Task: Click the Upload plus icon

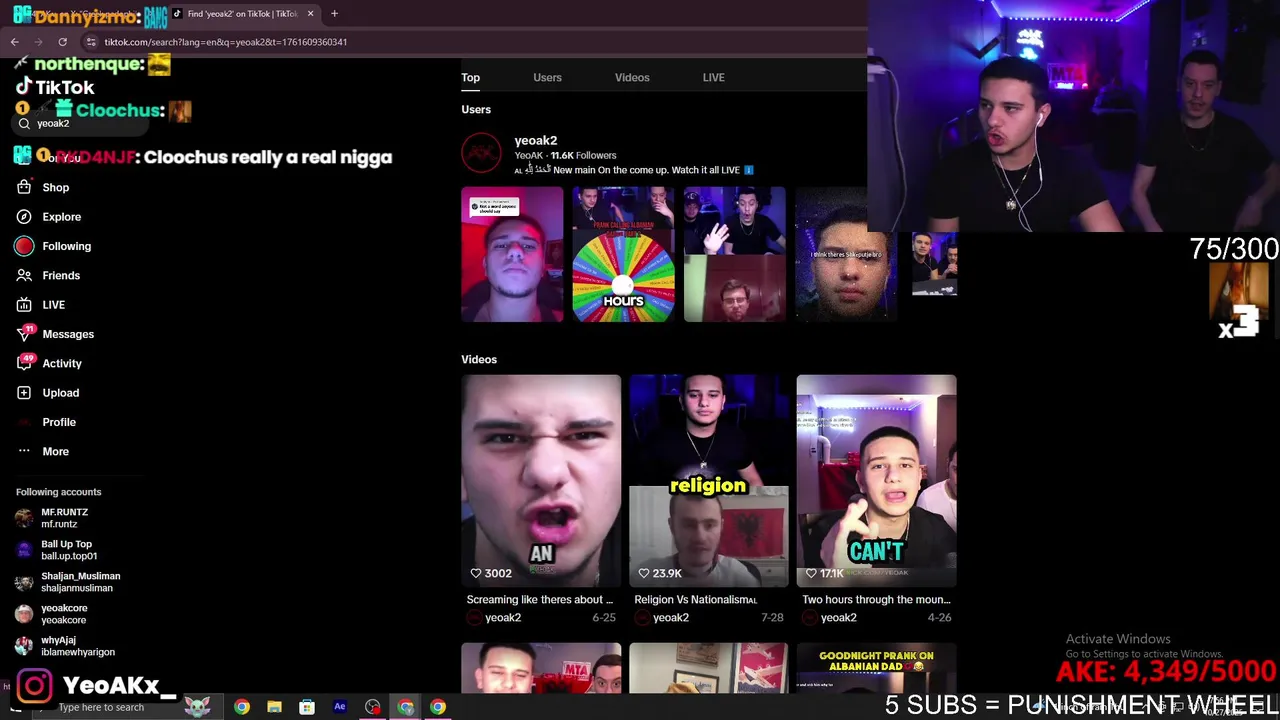Action: pos(24,393)
